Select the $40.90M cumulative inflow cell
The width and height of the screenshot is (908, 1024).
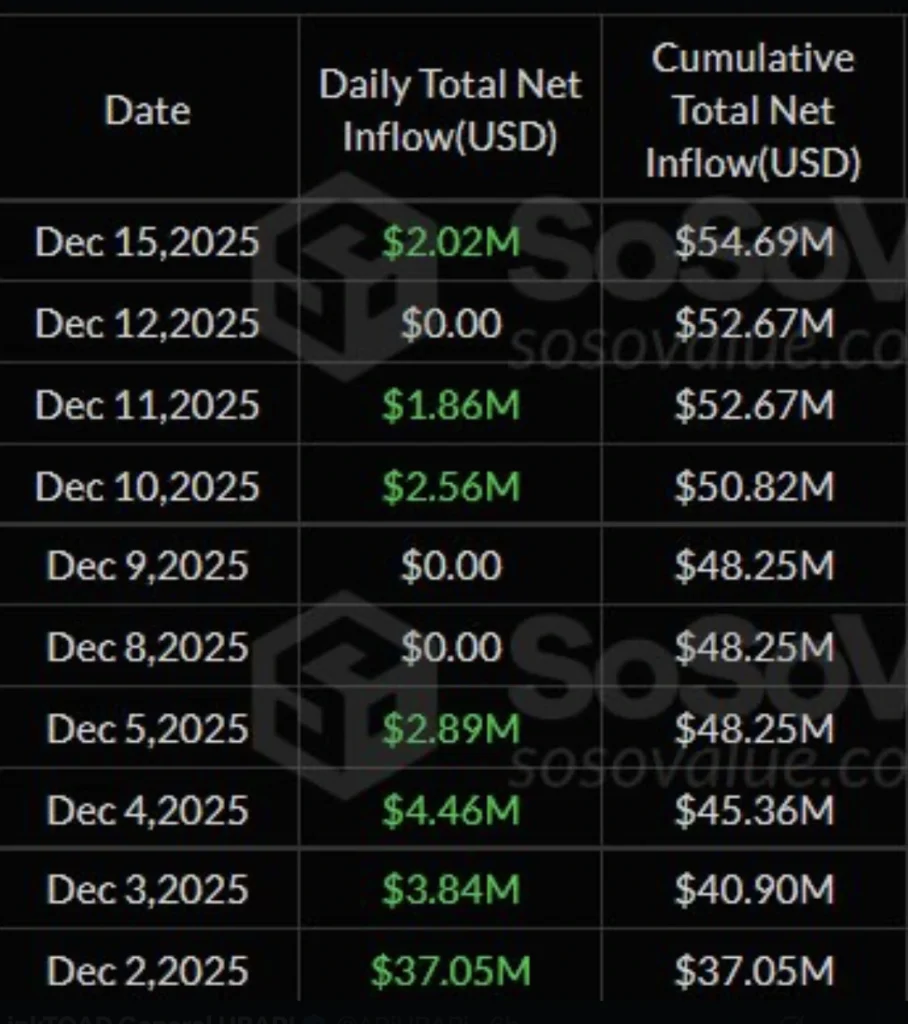[x=753, y=890]
